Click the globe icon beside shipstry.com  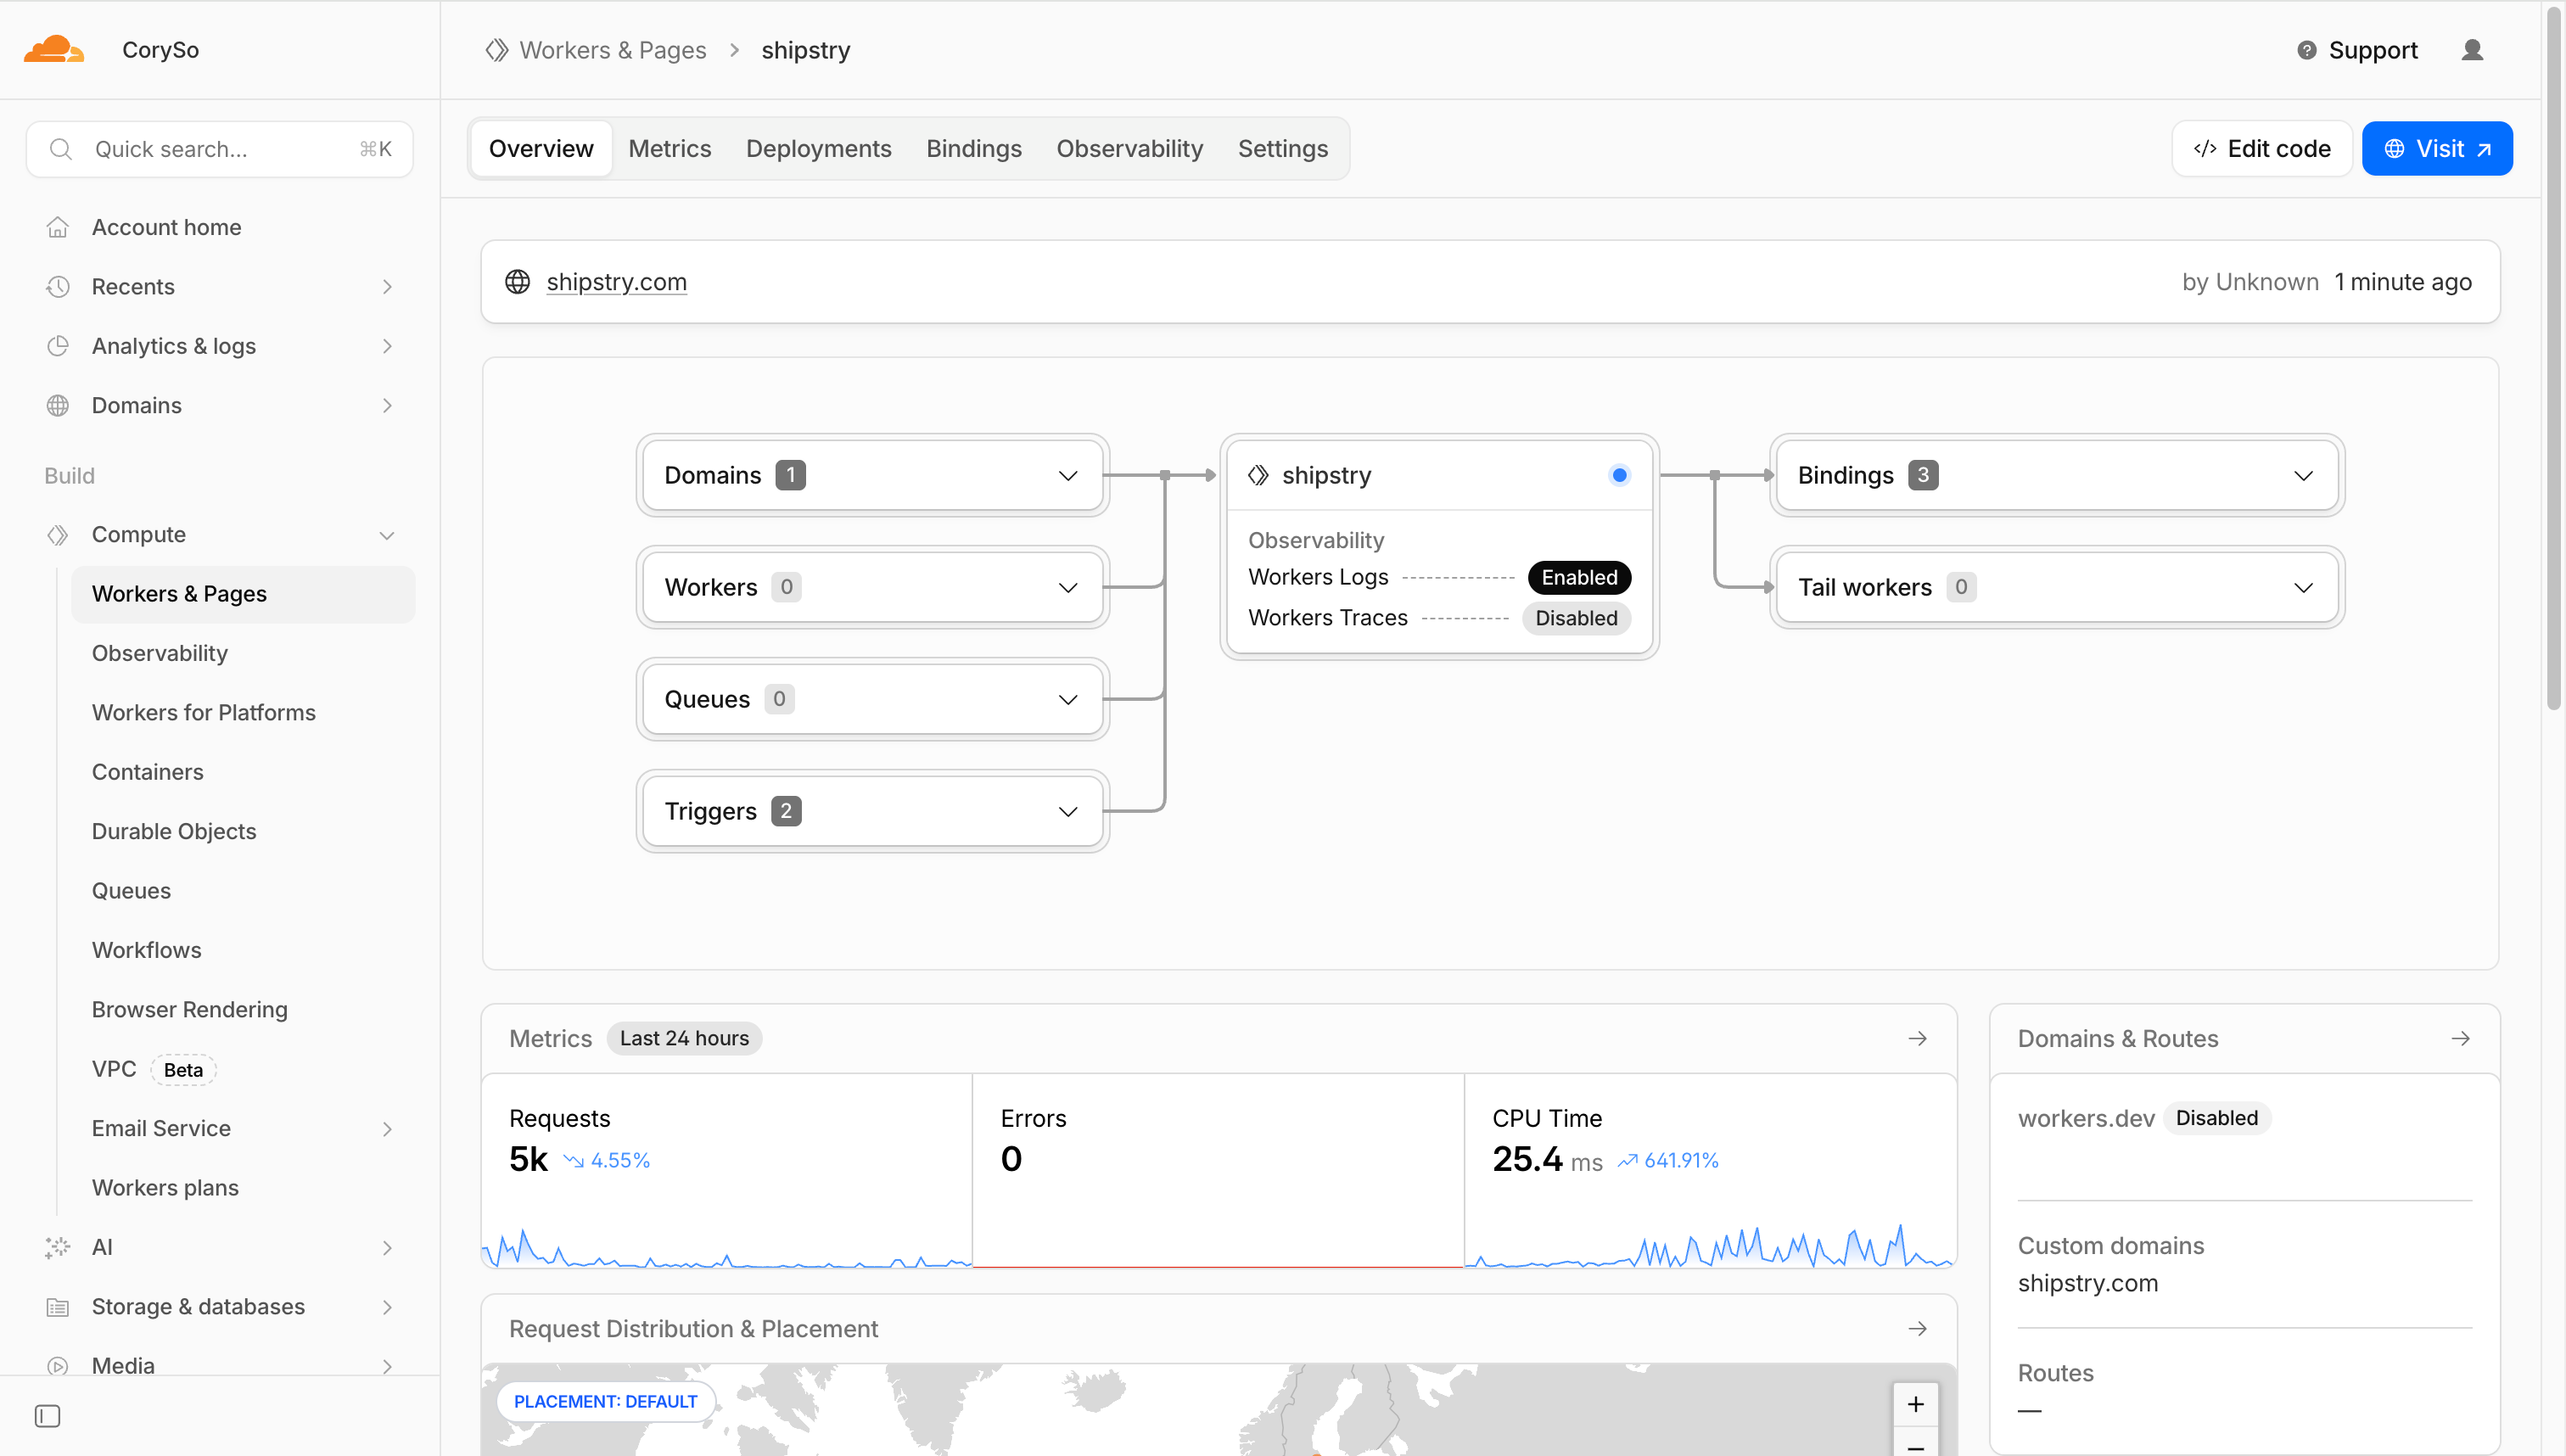point(517,282)
